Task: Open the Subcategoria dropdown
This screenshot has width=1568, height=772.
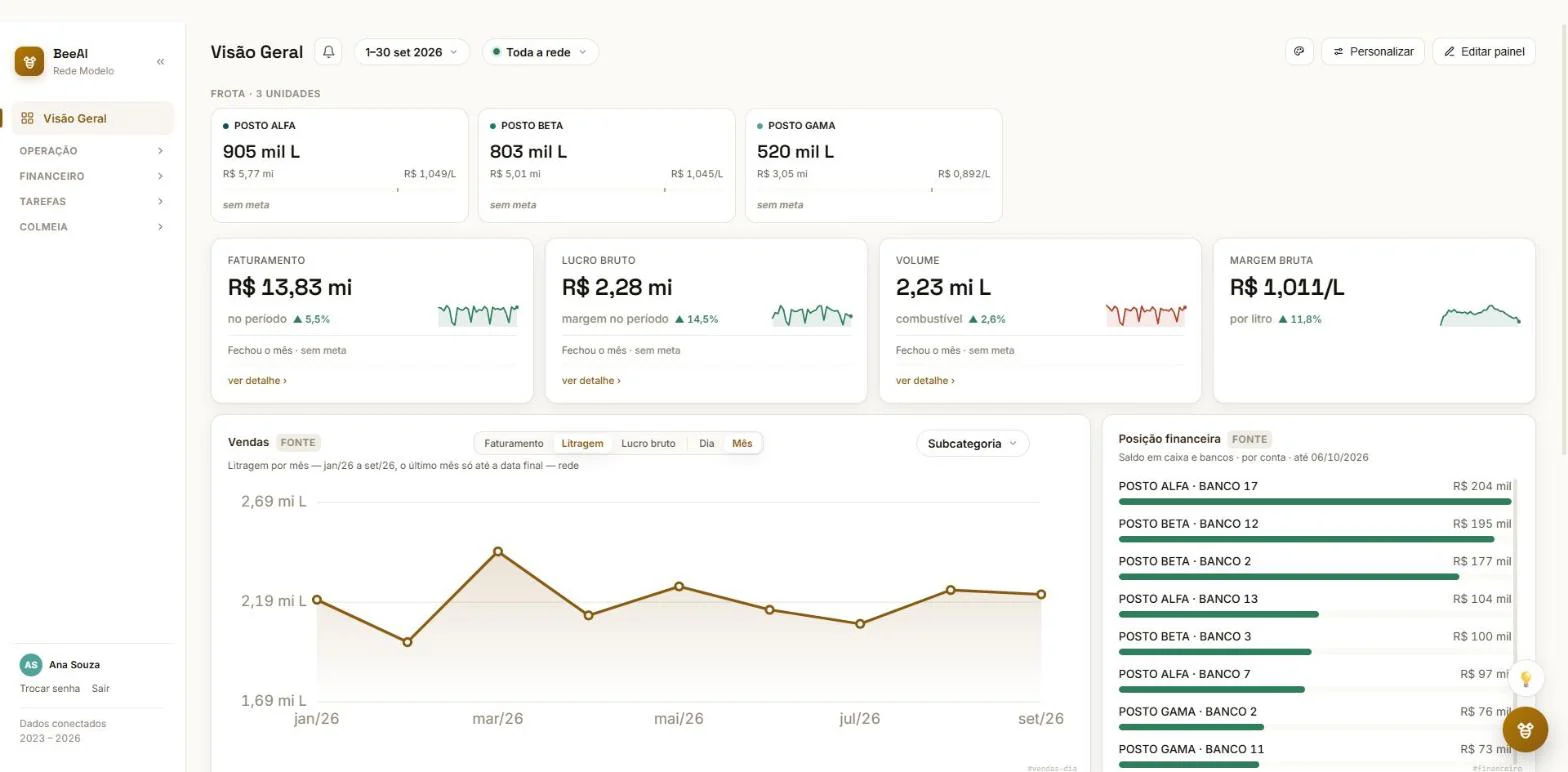Action: click(x=972, y=443)
